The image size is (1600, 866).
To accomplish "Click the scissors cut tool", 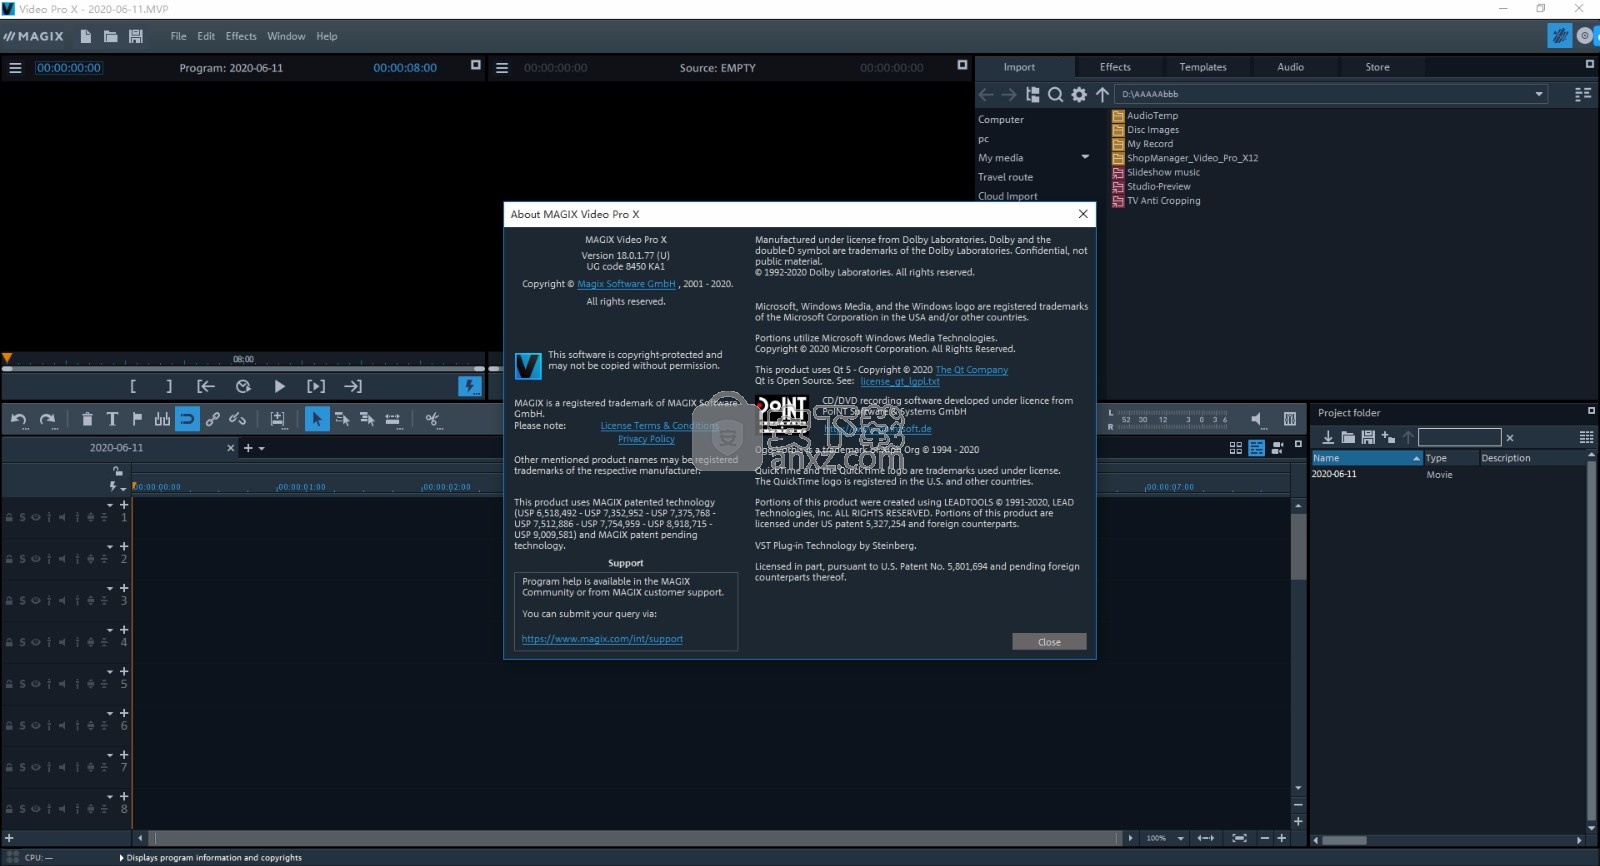I will [x=432, y=419].
